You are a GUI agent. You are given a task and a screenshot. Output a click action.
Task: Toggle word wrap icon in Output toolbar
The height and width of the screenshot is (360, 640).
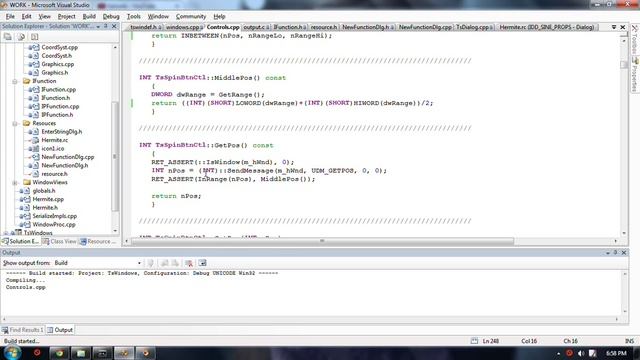click(x=202, y=263)
